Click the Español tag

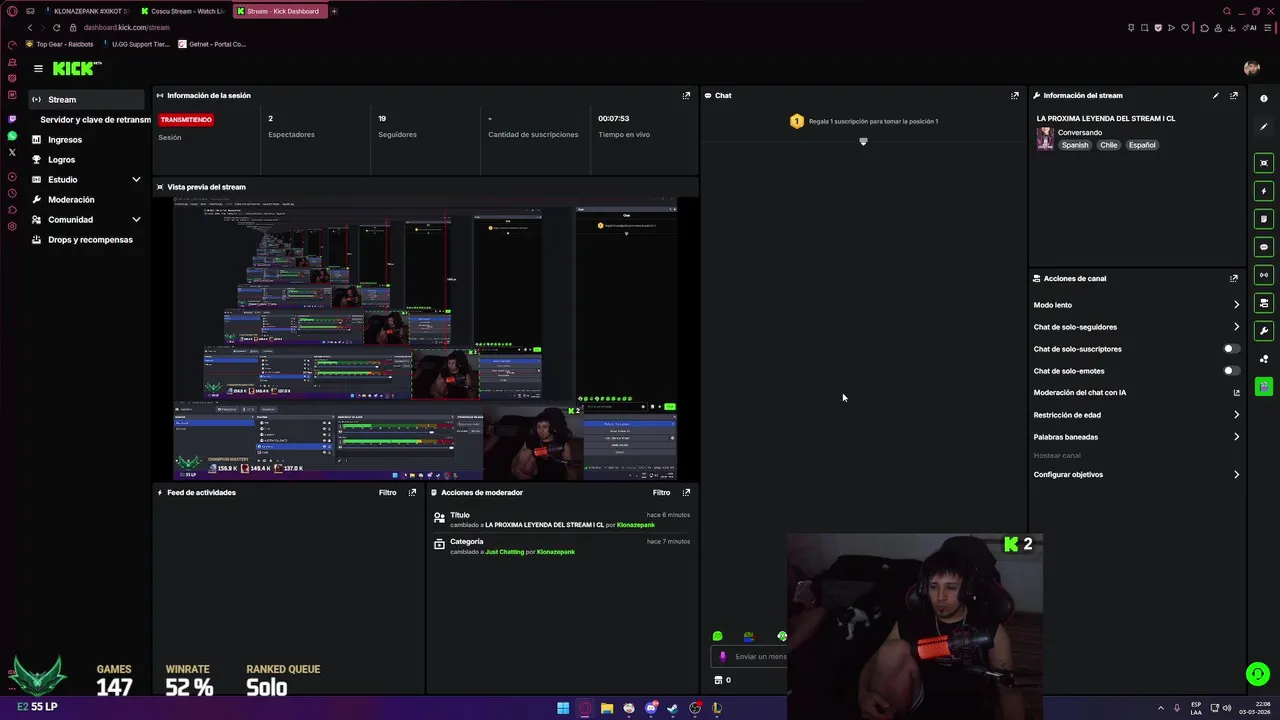tap(1142, 145)
